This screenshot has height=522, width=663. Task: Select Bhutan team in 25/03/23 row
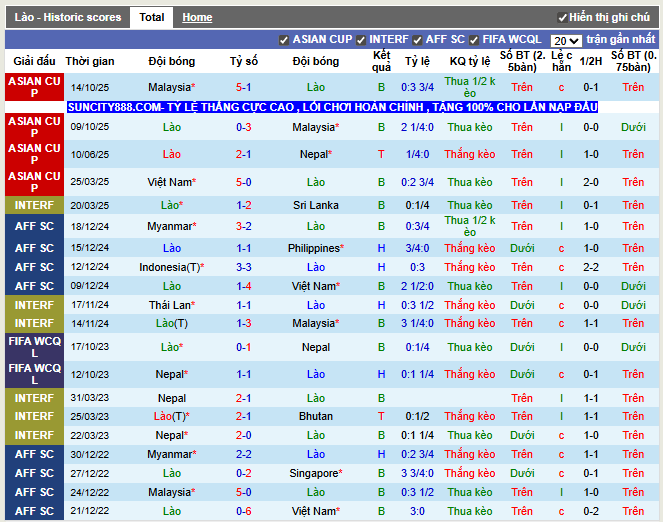(x=316, y=416)
